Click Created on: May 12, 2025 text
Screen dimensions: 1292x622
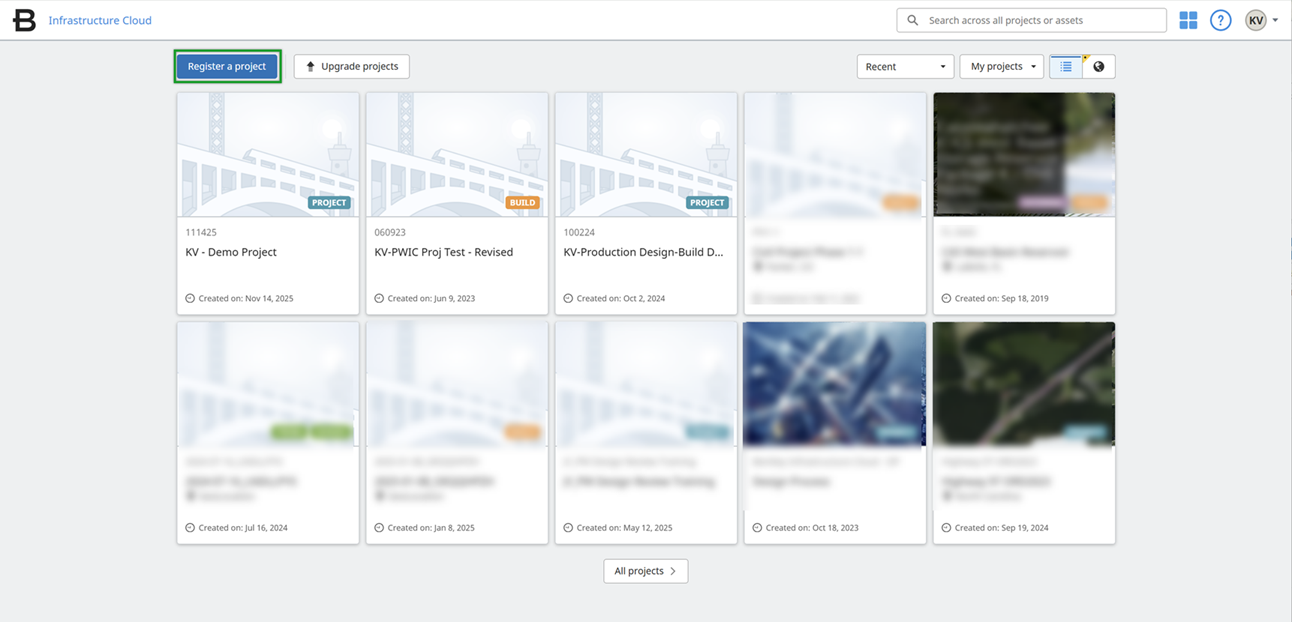coord(624,527)
